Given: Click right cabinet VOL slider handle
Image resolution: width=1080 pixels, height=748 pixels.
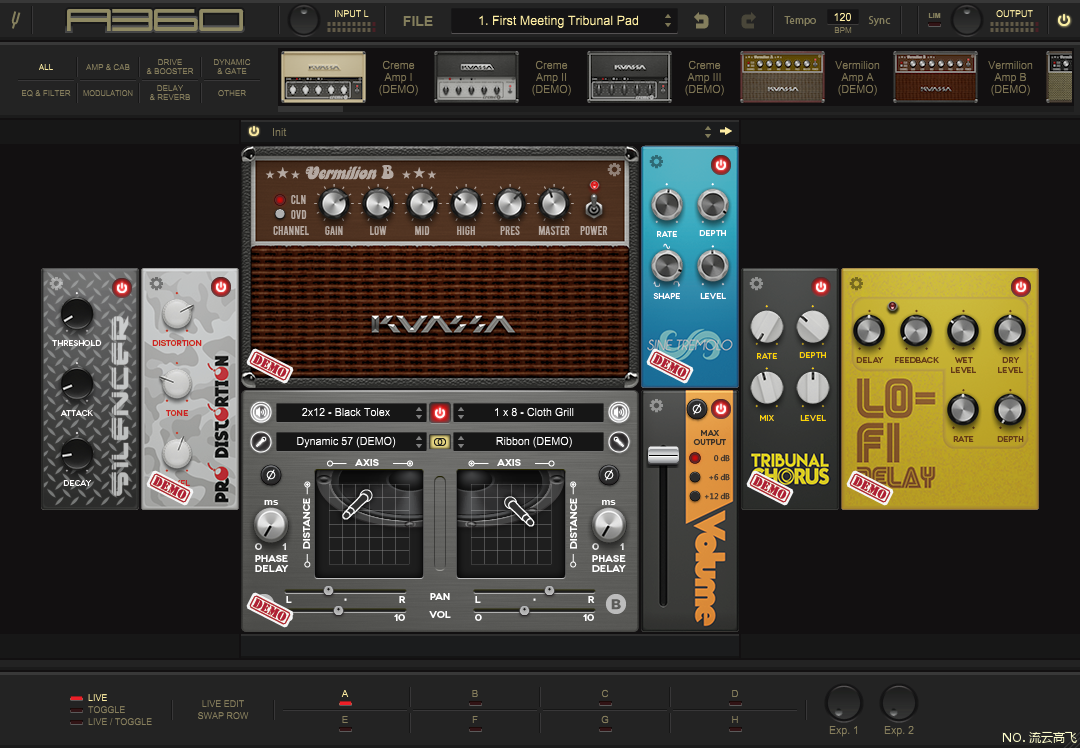Looking at the screenshot, I should pos(524,610).
